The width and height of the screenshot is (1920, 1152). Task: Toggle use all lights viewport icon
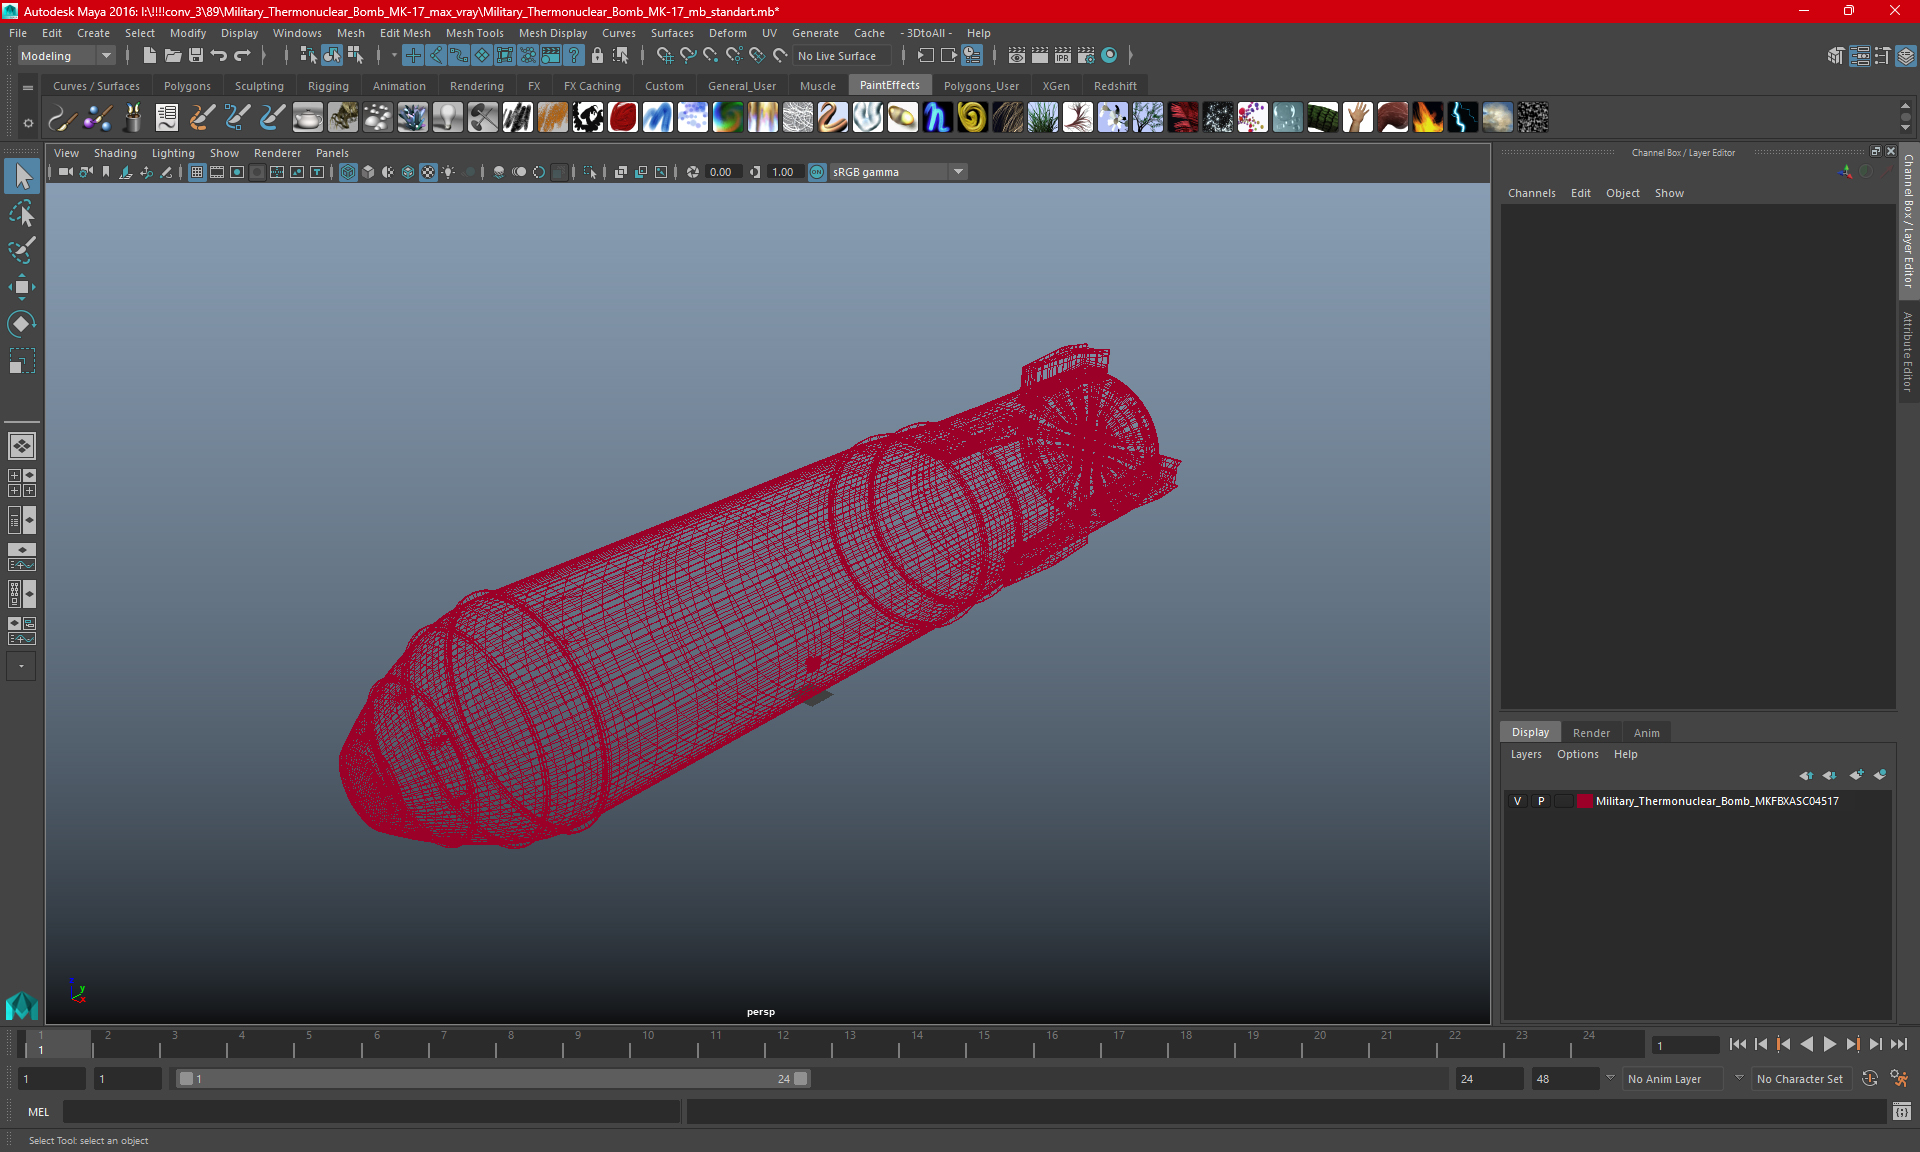point(448,172)
